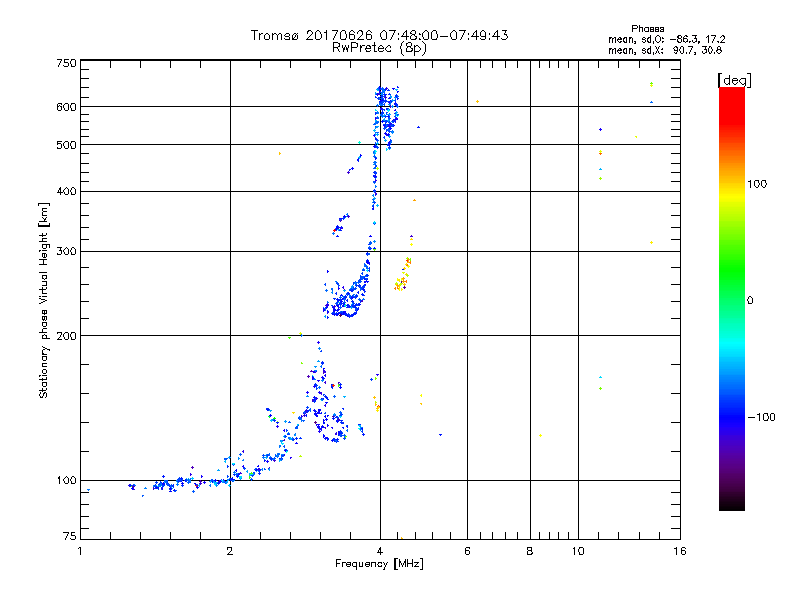Click the x-axis tick label '6'

pos(467,551)
